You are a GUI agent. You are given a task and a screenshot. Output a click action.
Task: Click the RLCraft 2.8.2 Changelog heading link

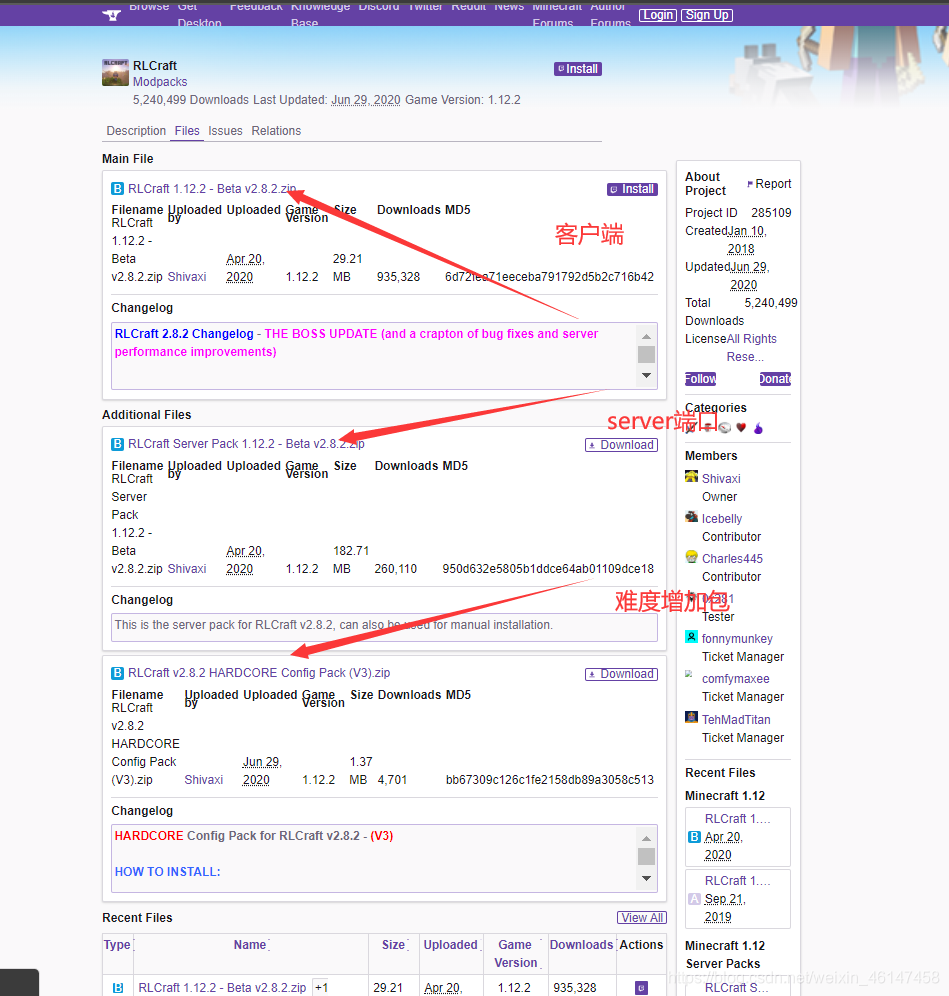pyautogui.click(x=184, y=333)
